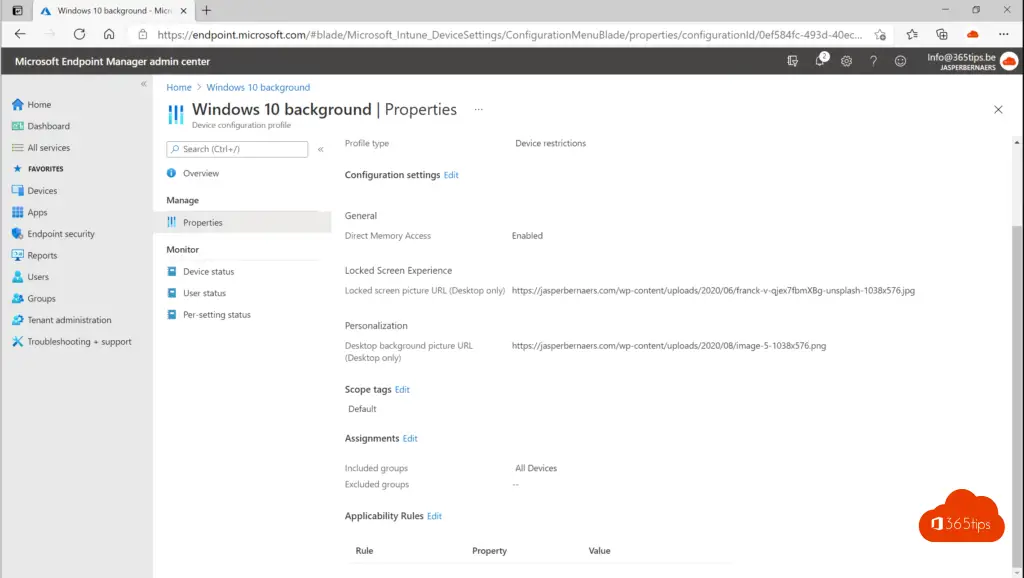
Task: Edit the Applicability Rules
Action: pyautogui.click(x=434, y=516)
